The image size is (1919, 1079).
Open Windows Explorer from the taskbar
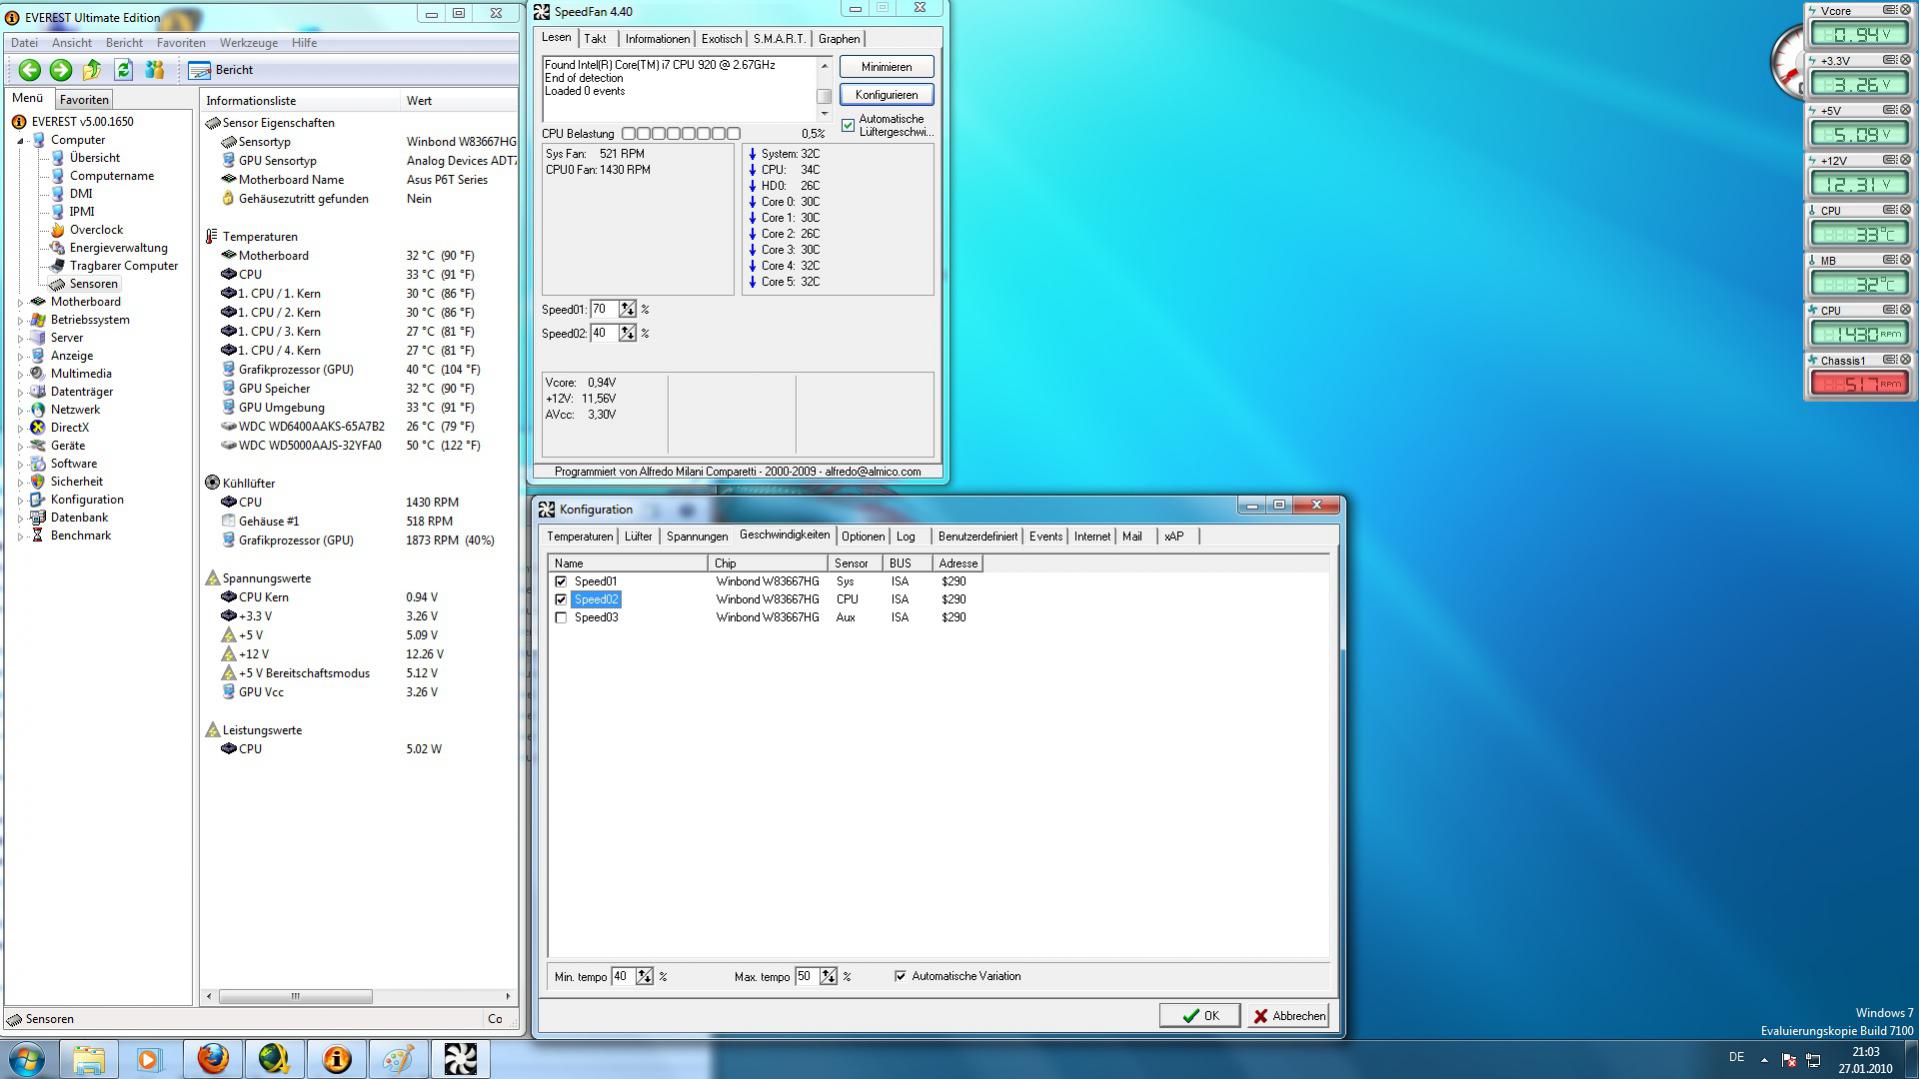88,1059
